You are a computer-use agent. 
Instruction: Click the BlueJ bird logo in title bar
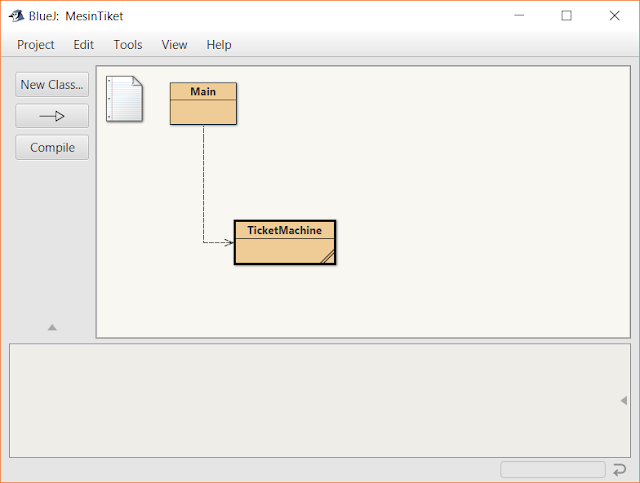point(17,16)
